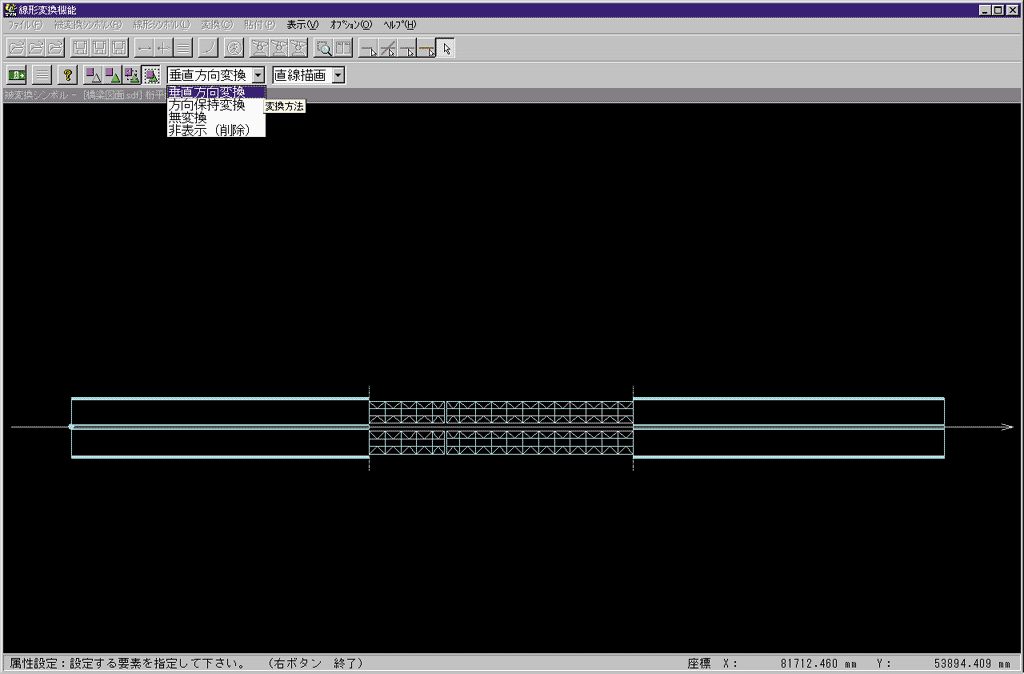Image resolution: width=1024 pixels, height=674 pixels.
Task: Click the truss girder grid in the drawing
Action: (501, 428)
